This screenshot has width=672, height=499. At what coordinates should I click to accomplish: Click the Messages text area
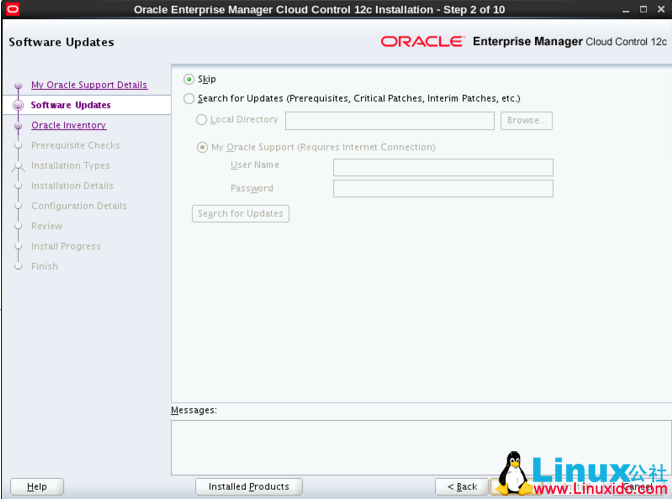[421, 448]
